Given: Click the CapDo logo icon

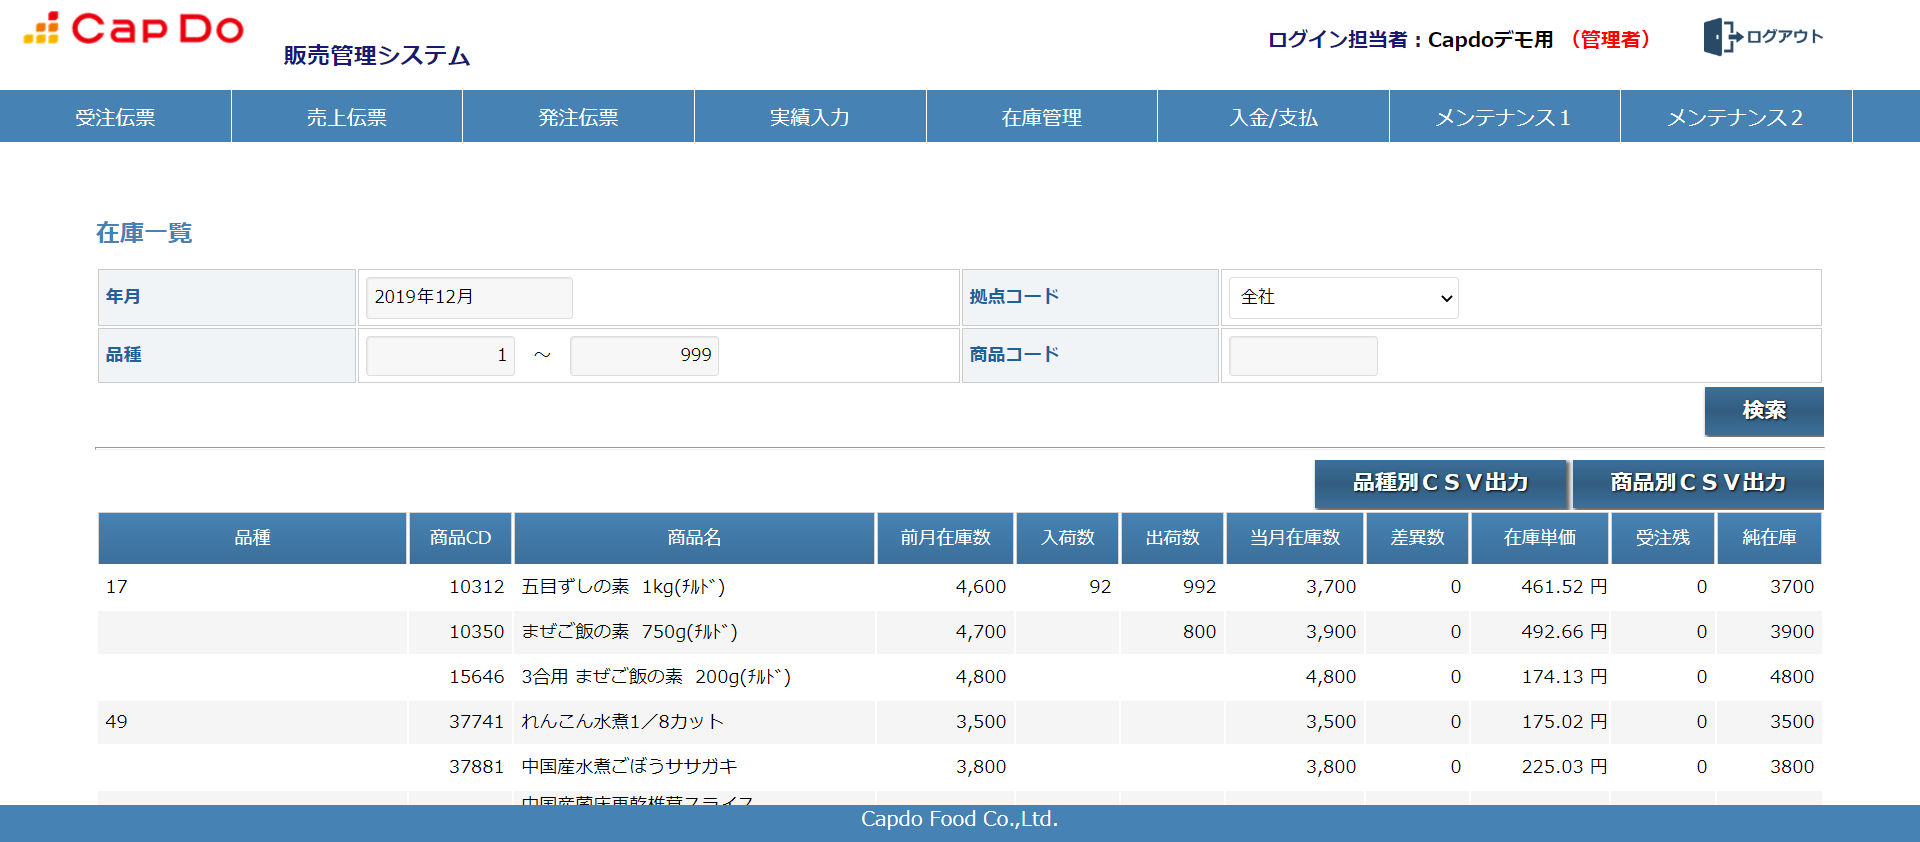Looking at the screenshot, I should (x=42, y=28).
